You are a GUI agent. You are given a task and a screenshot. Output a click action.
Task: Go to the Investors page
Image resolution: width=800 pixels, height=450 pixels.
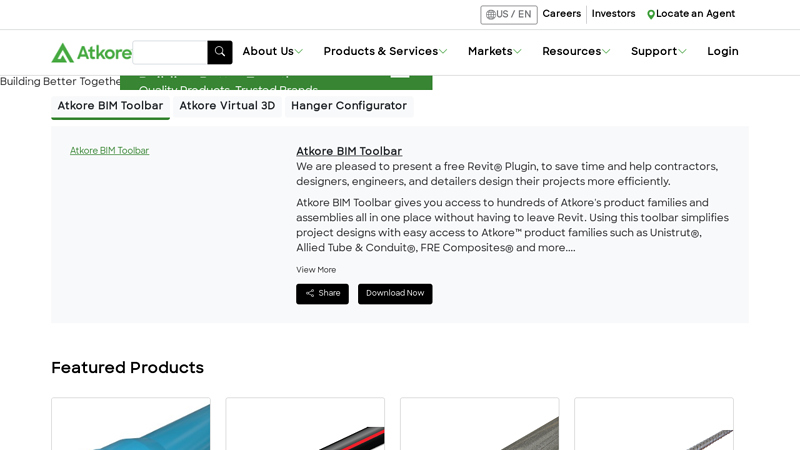(613, 14)
